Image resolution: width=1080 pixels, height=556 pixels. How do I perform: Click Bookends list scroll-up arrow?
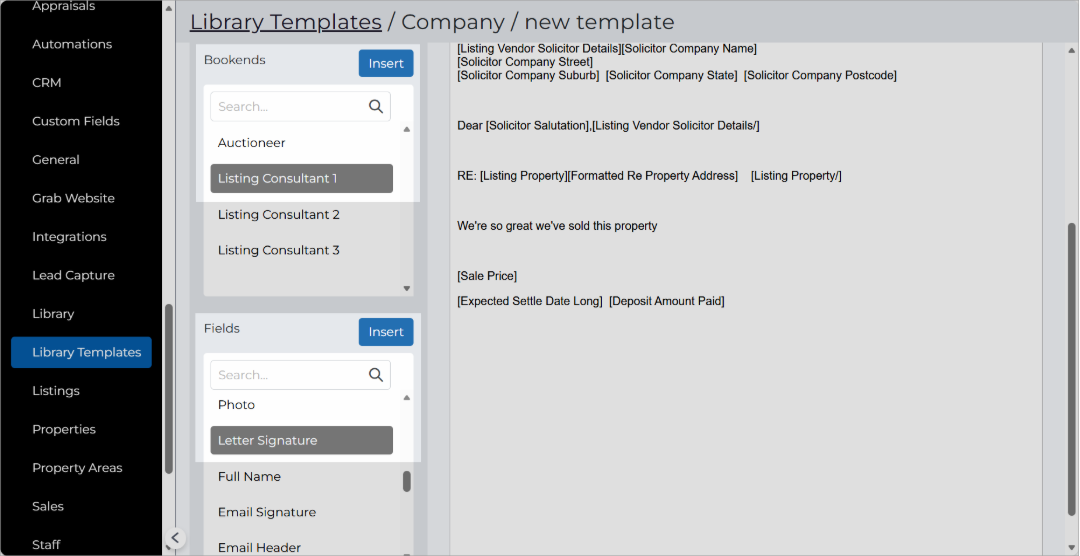406,130
